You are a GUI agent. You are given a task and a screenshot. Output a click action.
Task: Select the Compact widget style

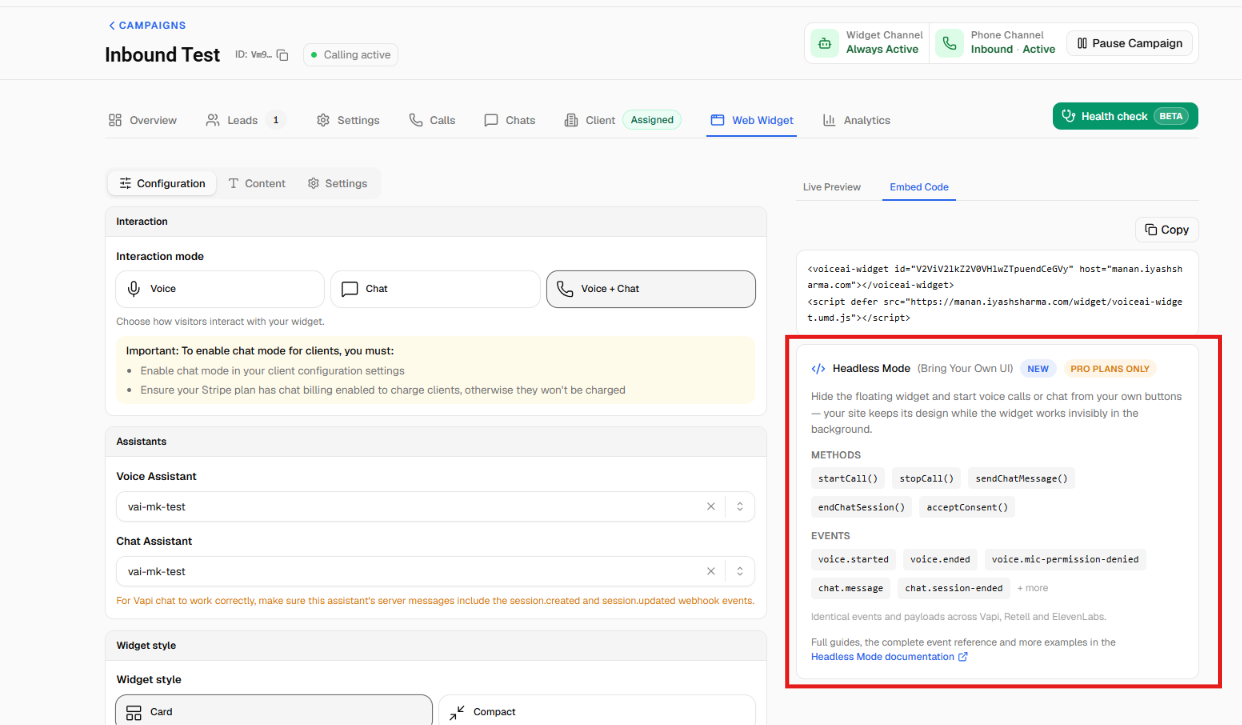click(596, 711)
